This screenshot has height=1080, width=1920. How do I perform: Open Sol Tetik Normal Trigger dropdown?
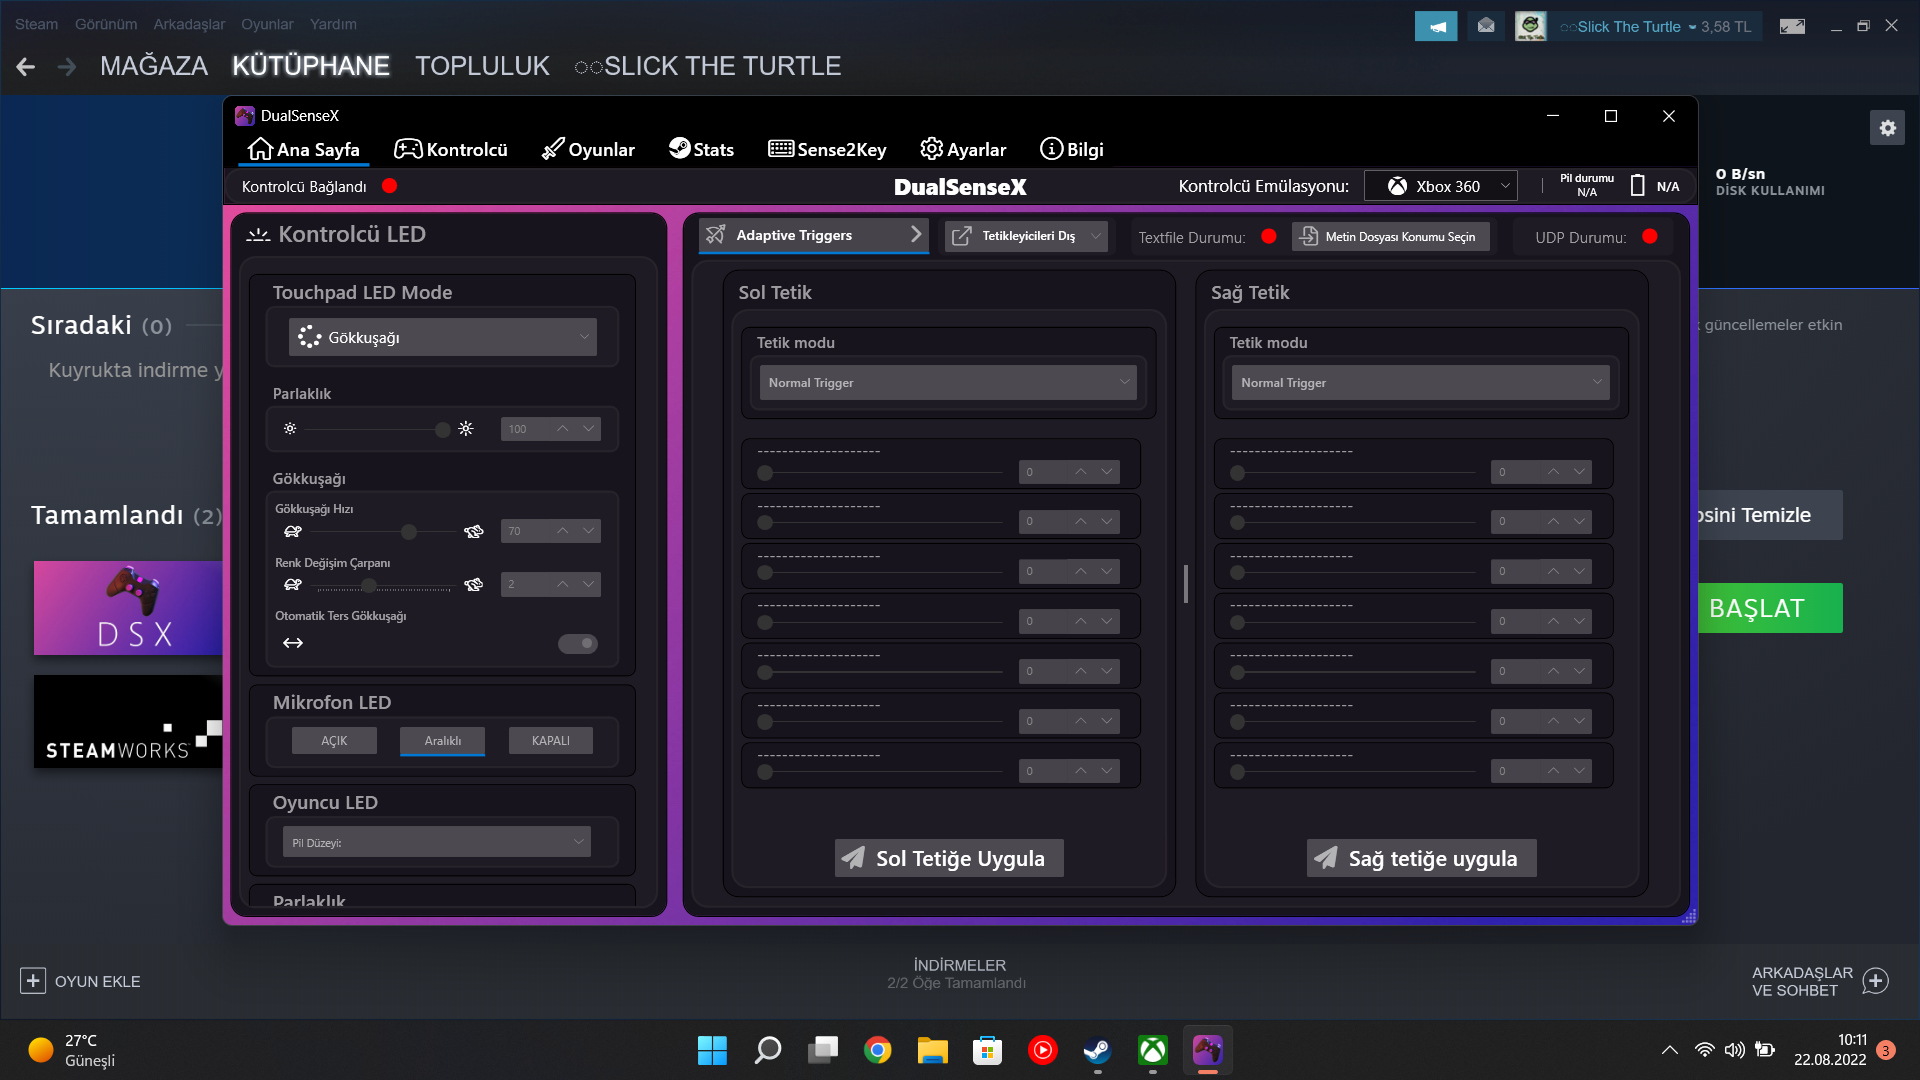click(x=946, y=382)
